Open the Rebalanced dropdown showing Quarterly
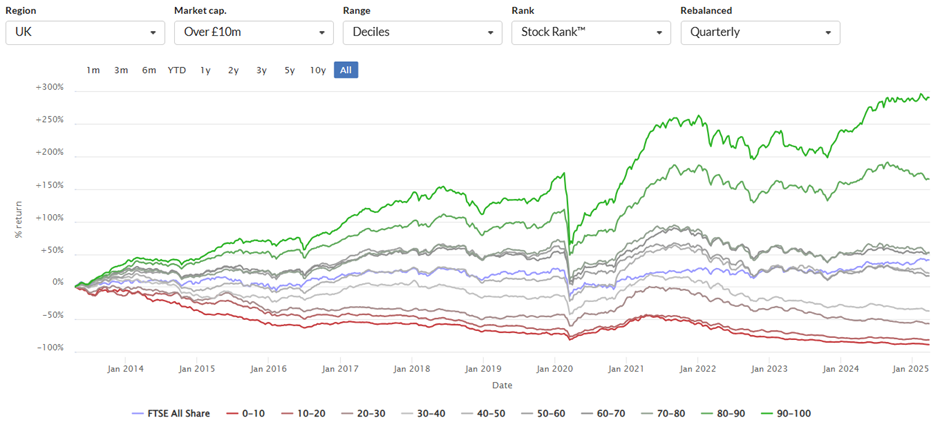 [x=760, y=32]
